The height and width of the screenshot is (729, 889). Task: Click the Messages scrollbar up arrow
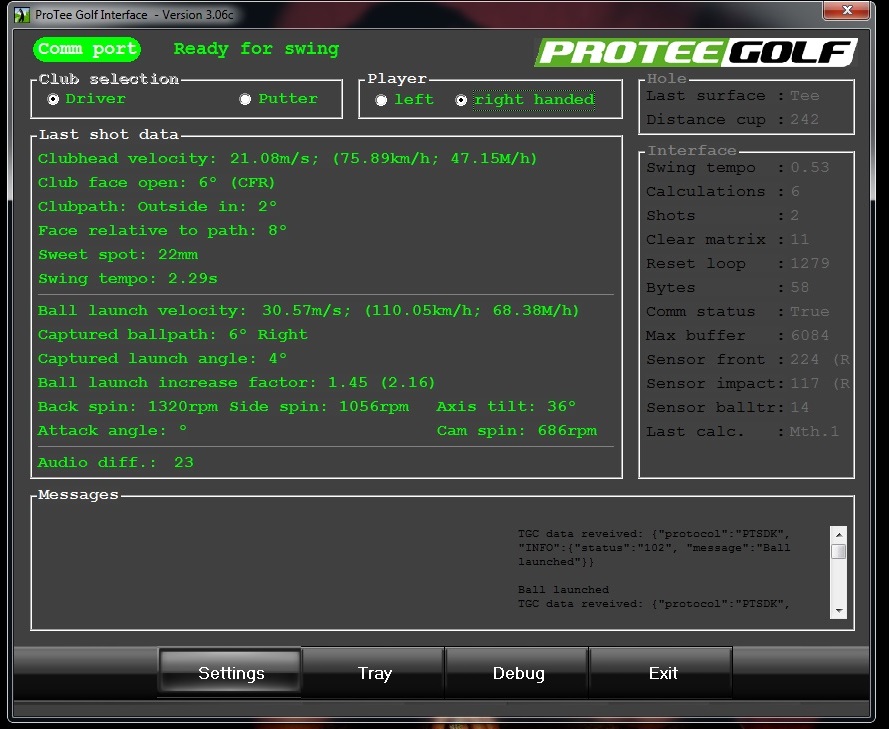tap(839, 535)
